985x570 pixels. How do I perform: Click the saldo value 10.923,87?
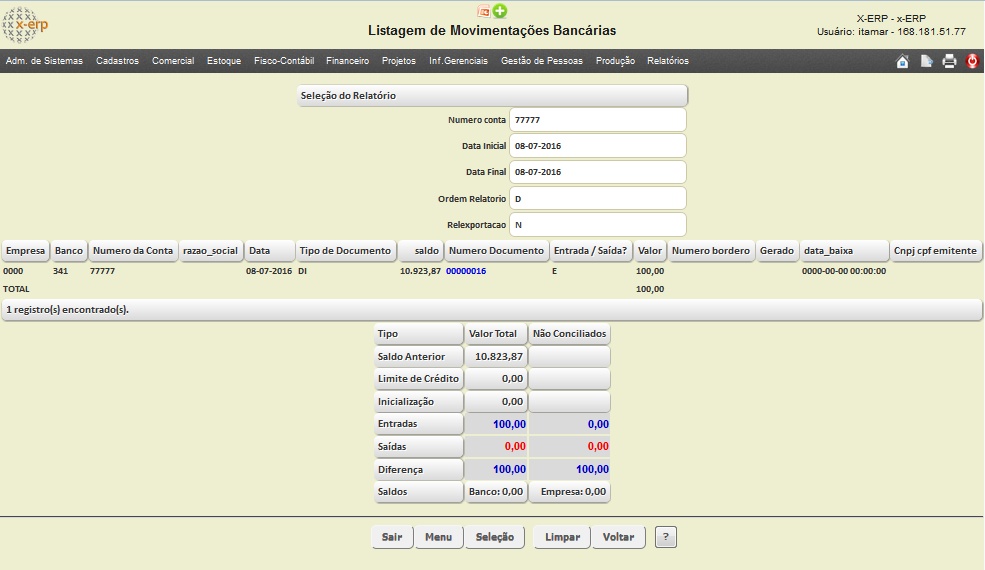[x=420, y=271]
